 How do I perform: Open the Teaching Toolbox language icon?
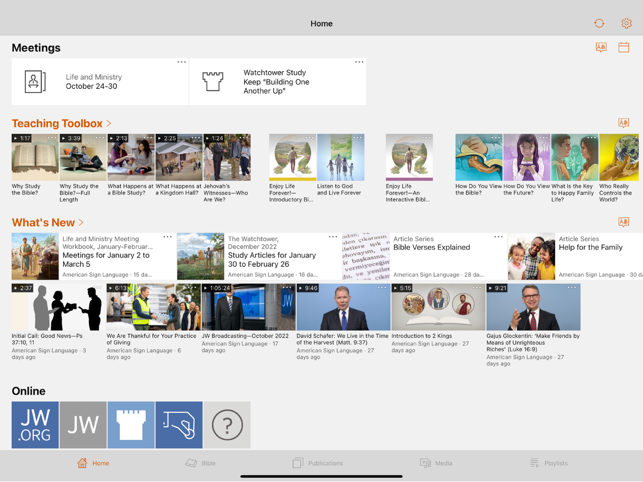(624, 123)
